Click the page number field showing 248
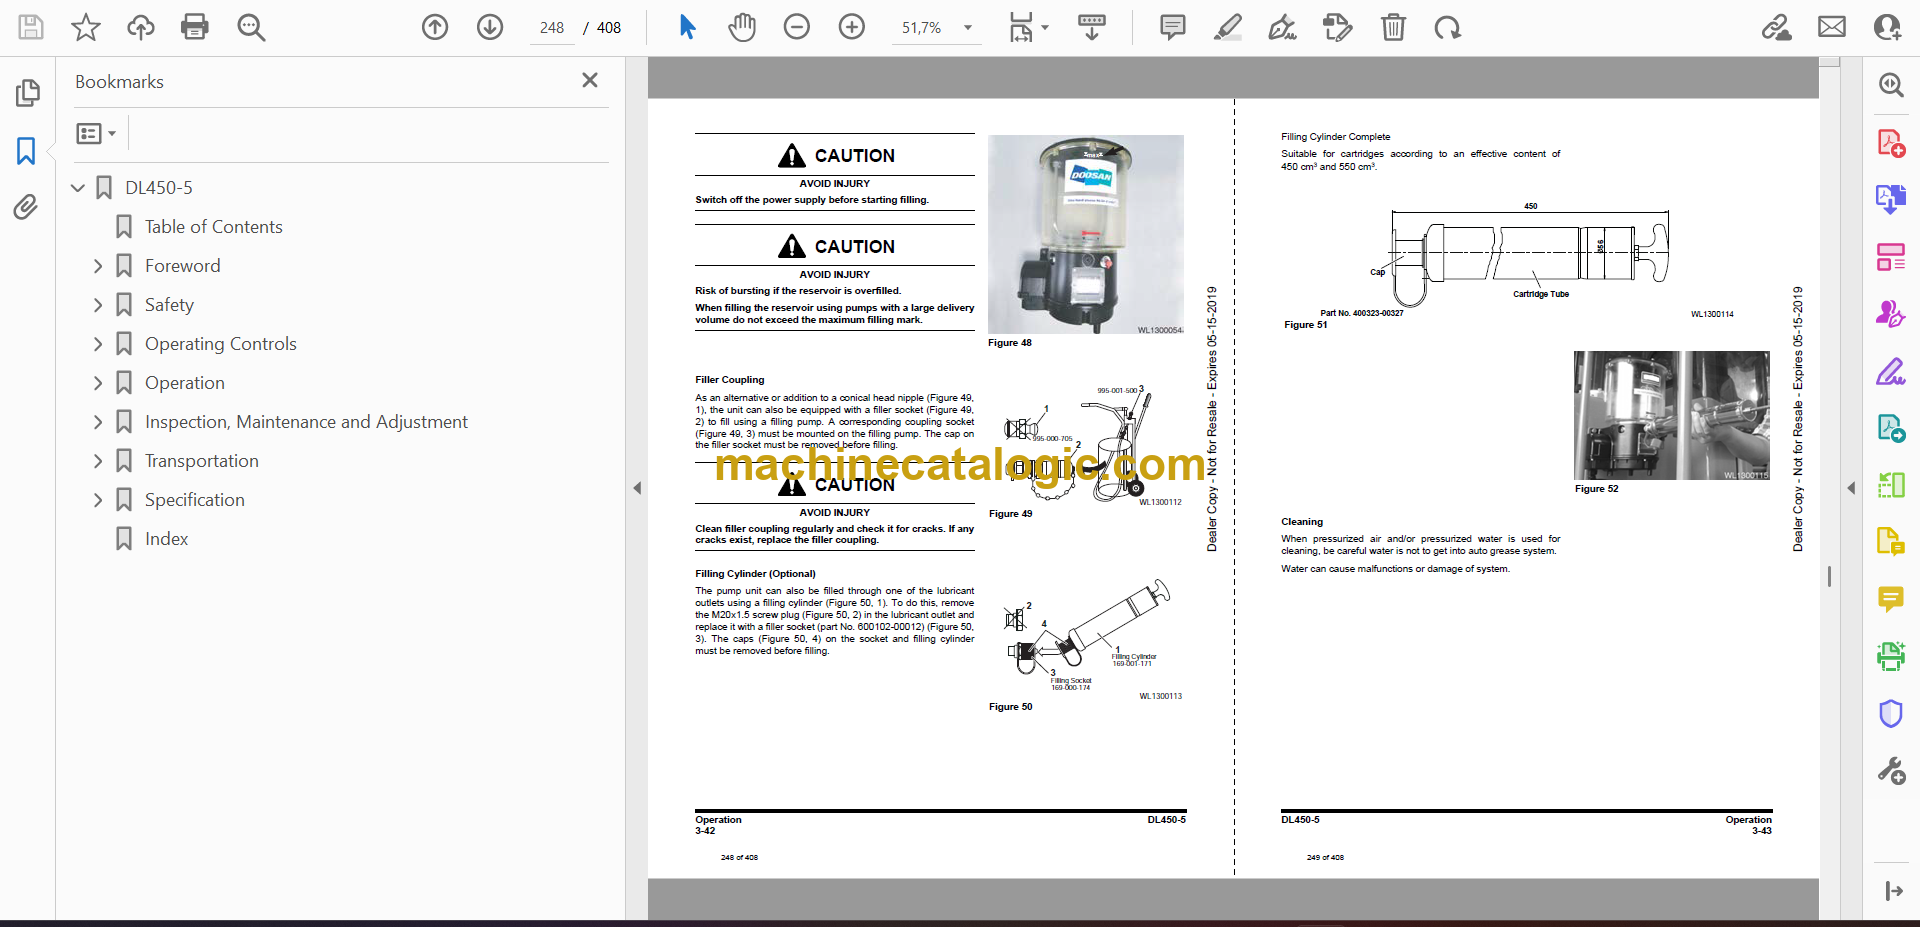Screen dimensions: 1920x927 tap(552, 28)
